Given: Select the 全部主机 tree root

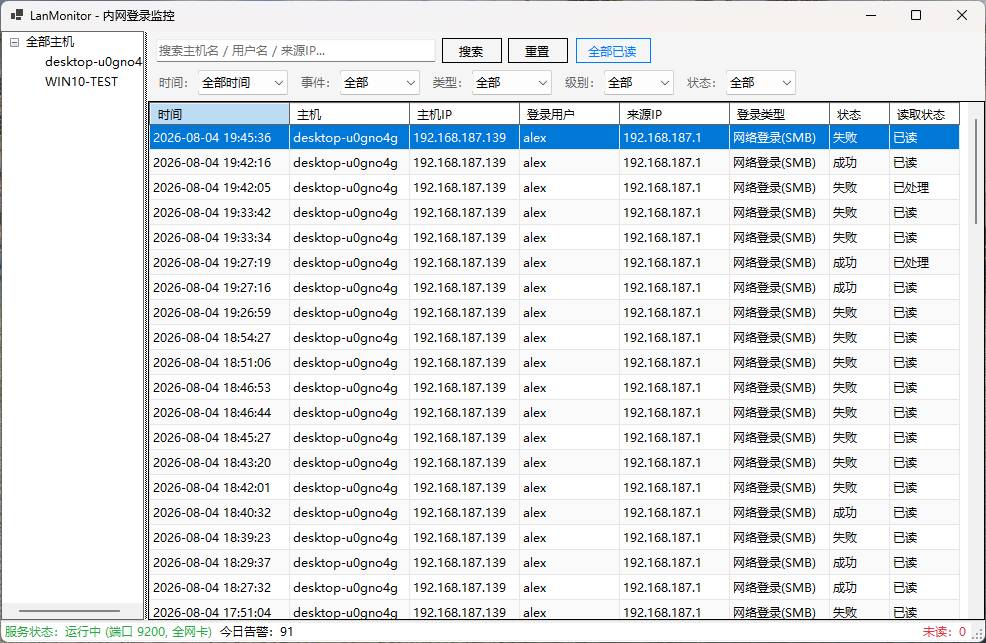Looking at the screenshot, I should coord(50,42).
